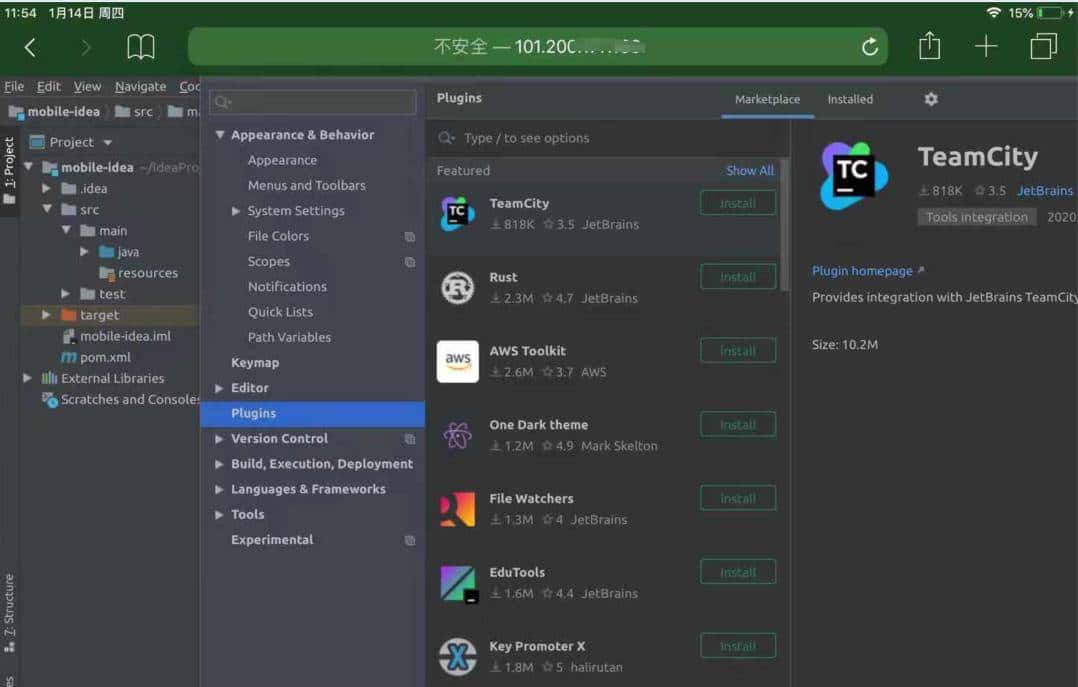Install the TeamCity plugin
Viewport: 1078px width, 687px height.
click(x=737, y=204)
